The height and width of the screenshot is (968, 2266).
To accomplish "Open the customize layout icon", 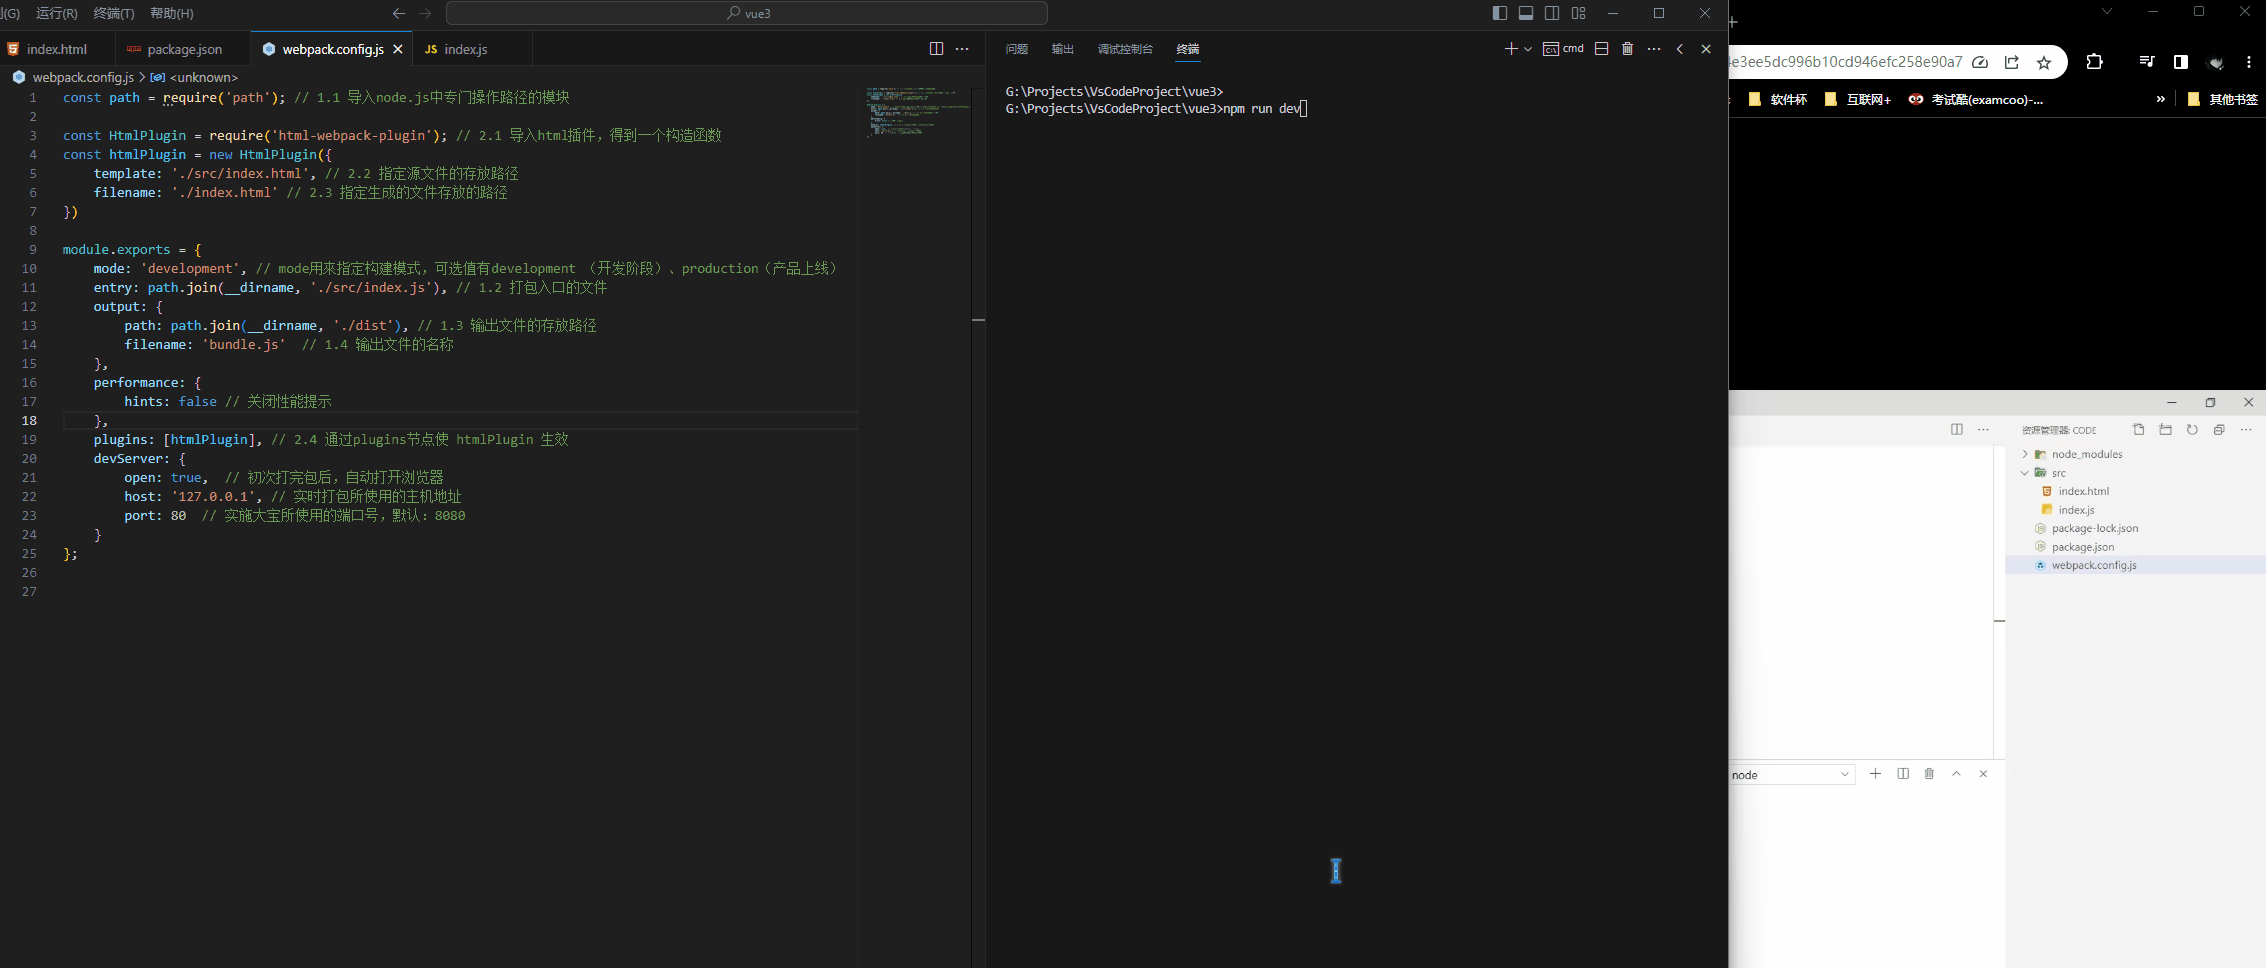I will [1579, 13].
